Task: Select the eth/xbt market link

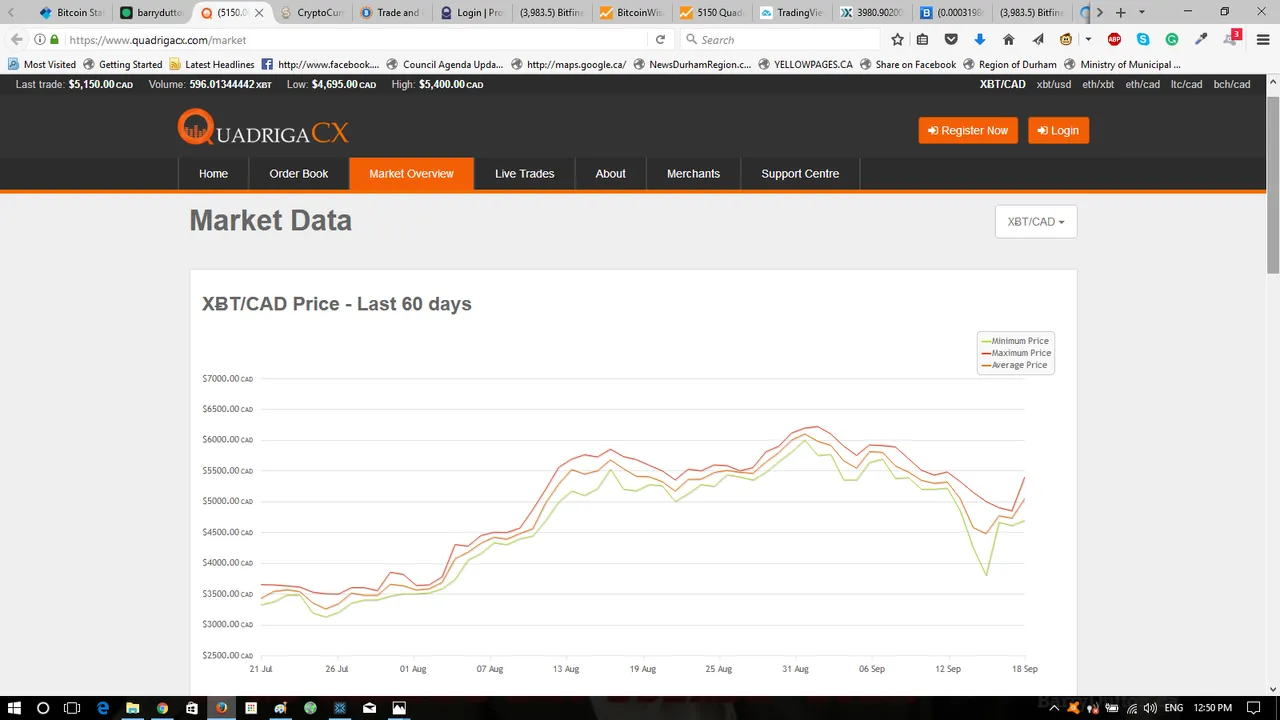Action: click(1098, 84)
